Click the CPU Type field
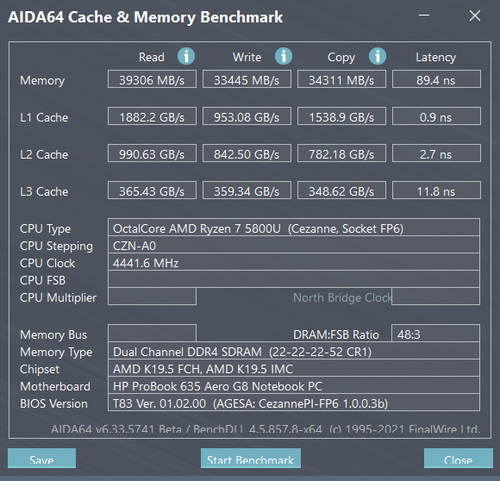 [294, 228]
